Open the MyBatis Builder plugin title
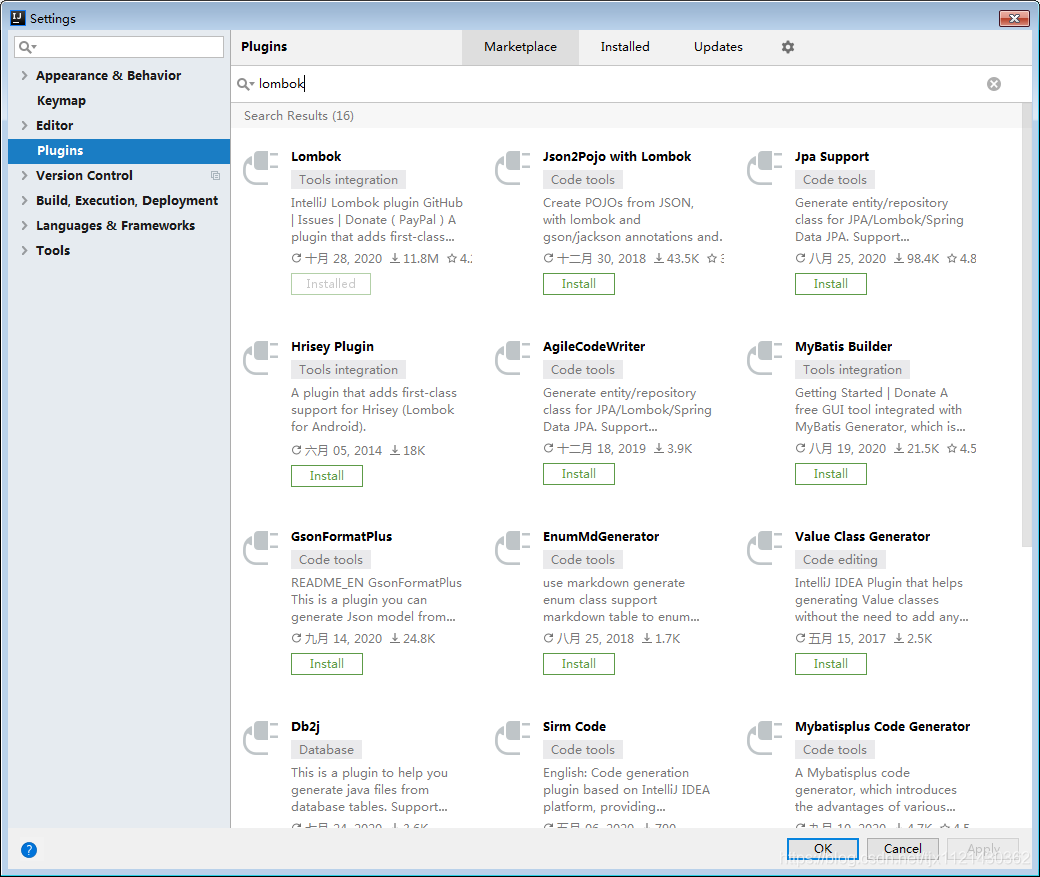 pos(844,346)
